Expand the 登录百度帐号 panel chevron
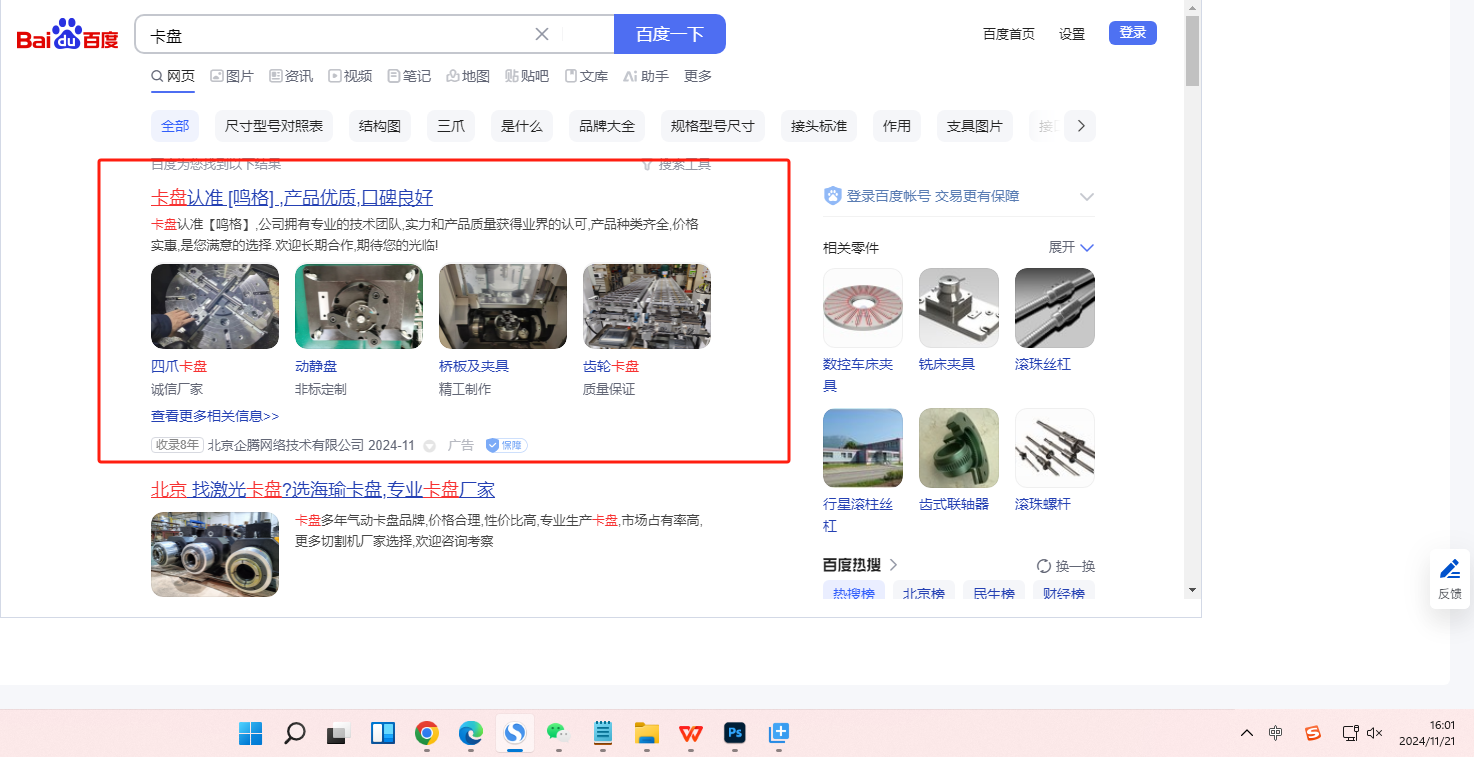Image resolution: width=1474 pixels, height=757 pixels. 1087,197
